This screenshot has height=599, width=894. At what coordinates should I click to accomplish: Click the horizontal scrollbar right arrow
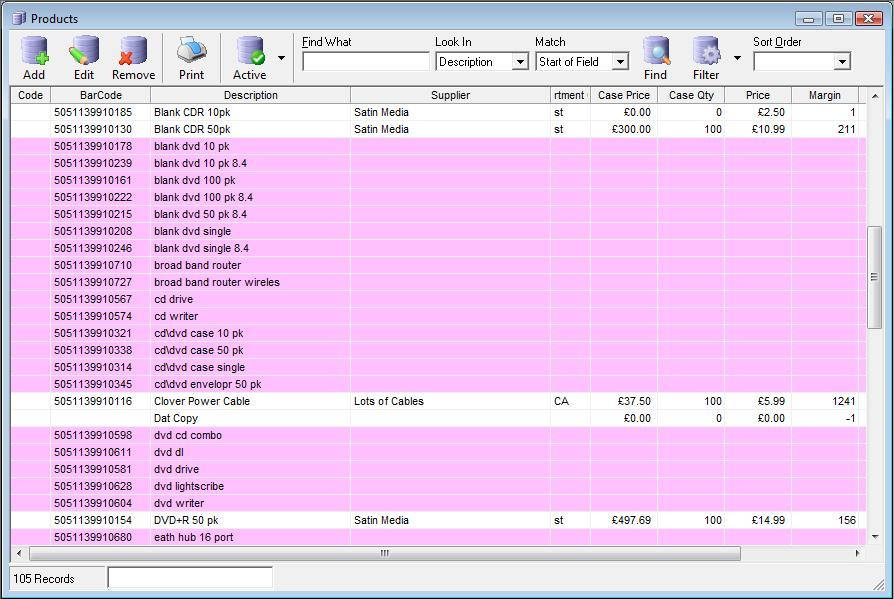pos(857,553)
